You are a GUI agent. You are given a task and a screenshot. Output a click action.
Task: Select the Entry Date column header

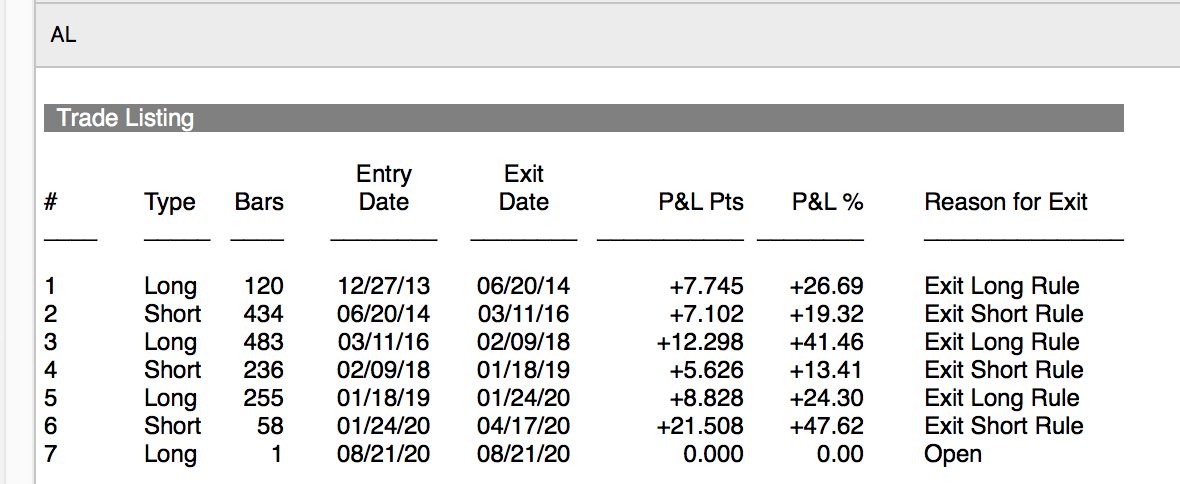384,188
